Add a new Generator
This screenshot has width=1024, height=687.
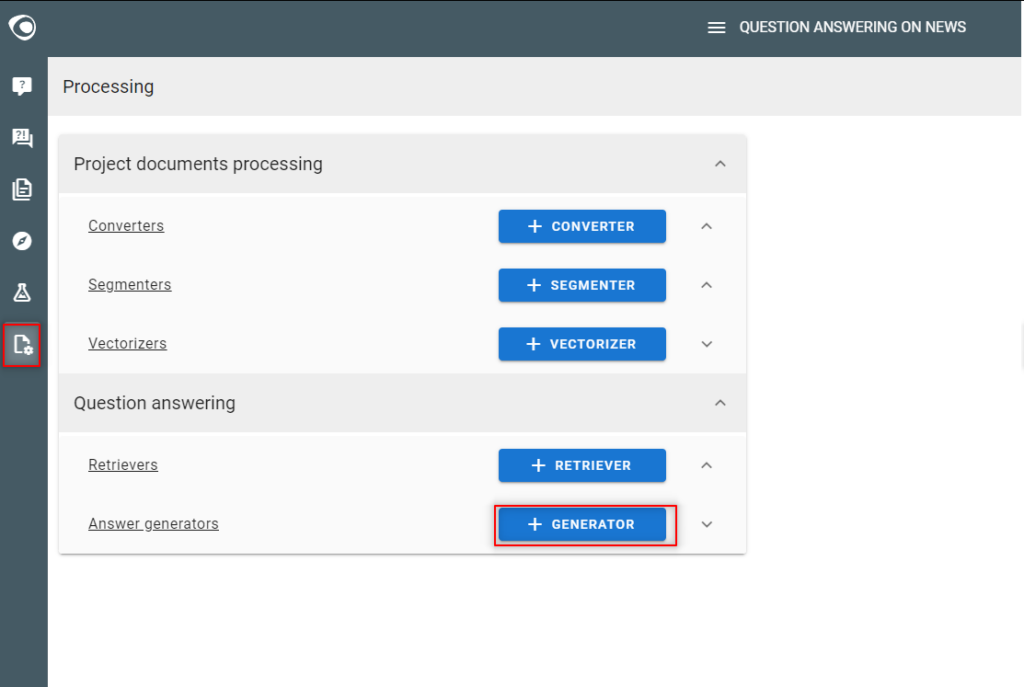click(x=582, y=524)
